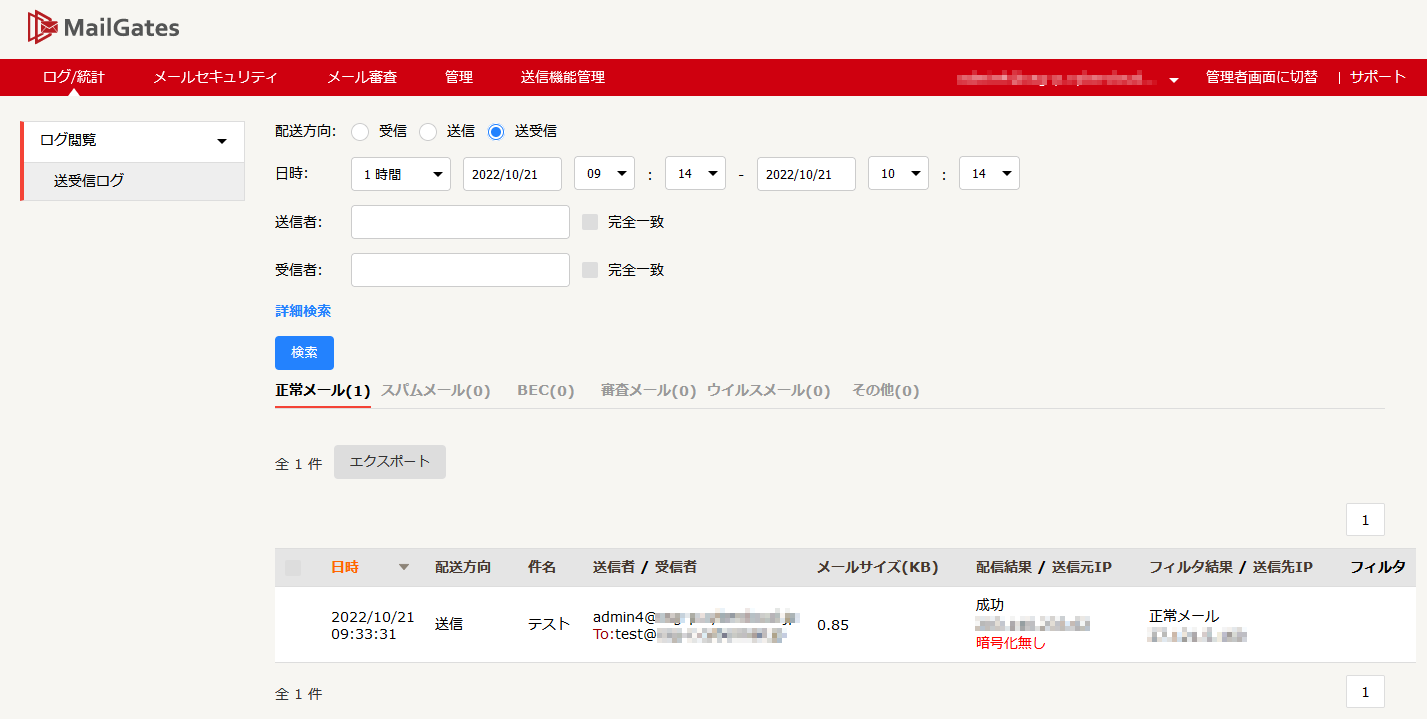This screenshot has width=1427, height=719.
Task: Switch to the スパムメール(0) tab
Action: (436, 391)
